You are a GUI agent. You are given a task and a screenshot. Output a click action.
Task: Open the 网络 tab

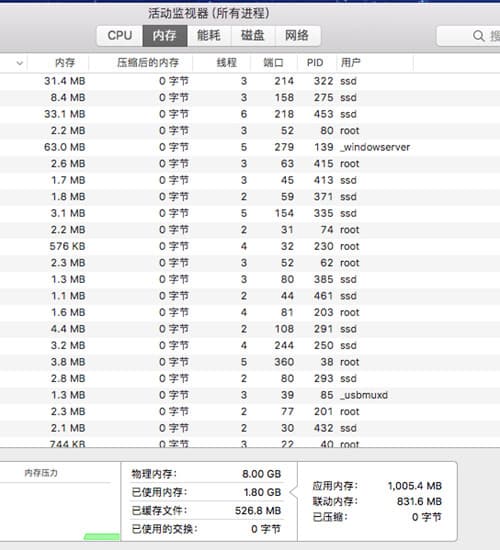pyautogui.click(x=298, y=35)
